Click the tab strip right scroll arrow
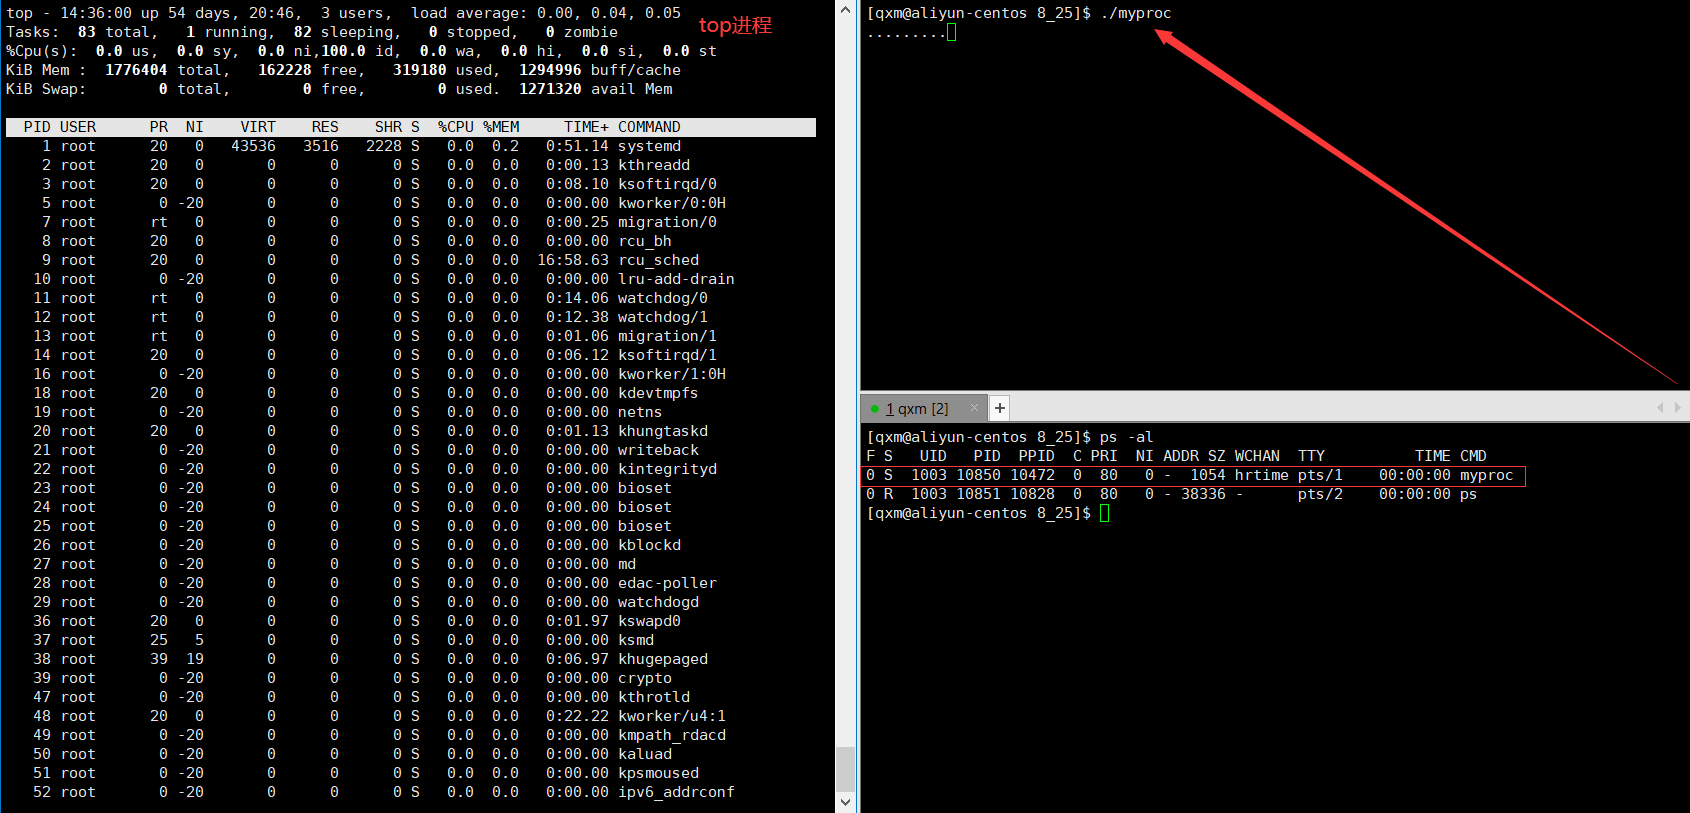 pos(1677,408)
